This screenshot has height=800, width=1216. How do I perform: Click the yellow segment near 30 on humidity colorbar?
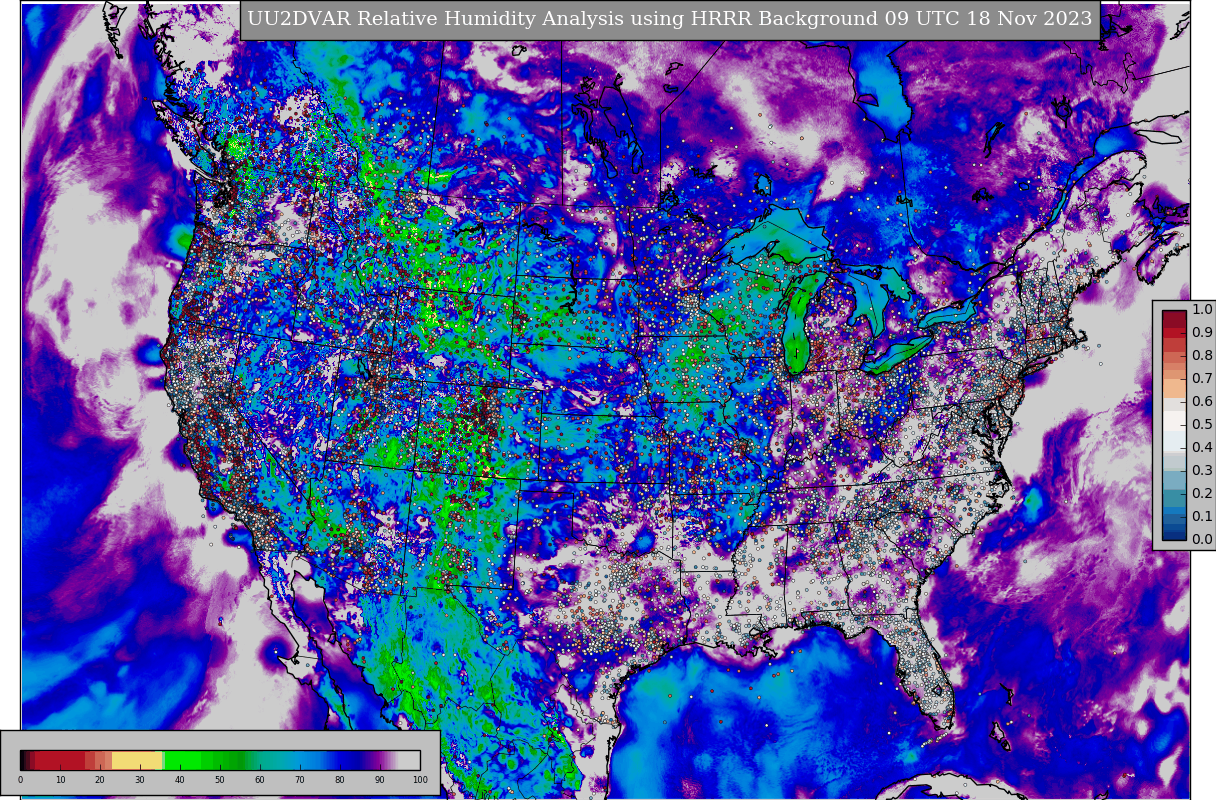click(x=137, y=760)
